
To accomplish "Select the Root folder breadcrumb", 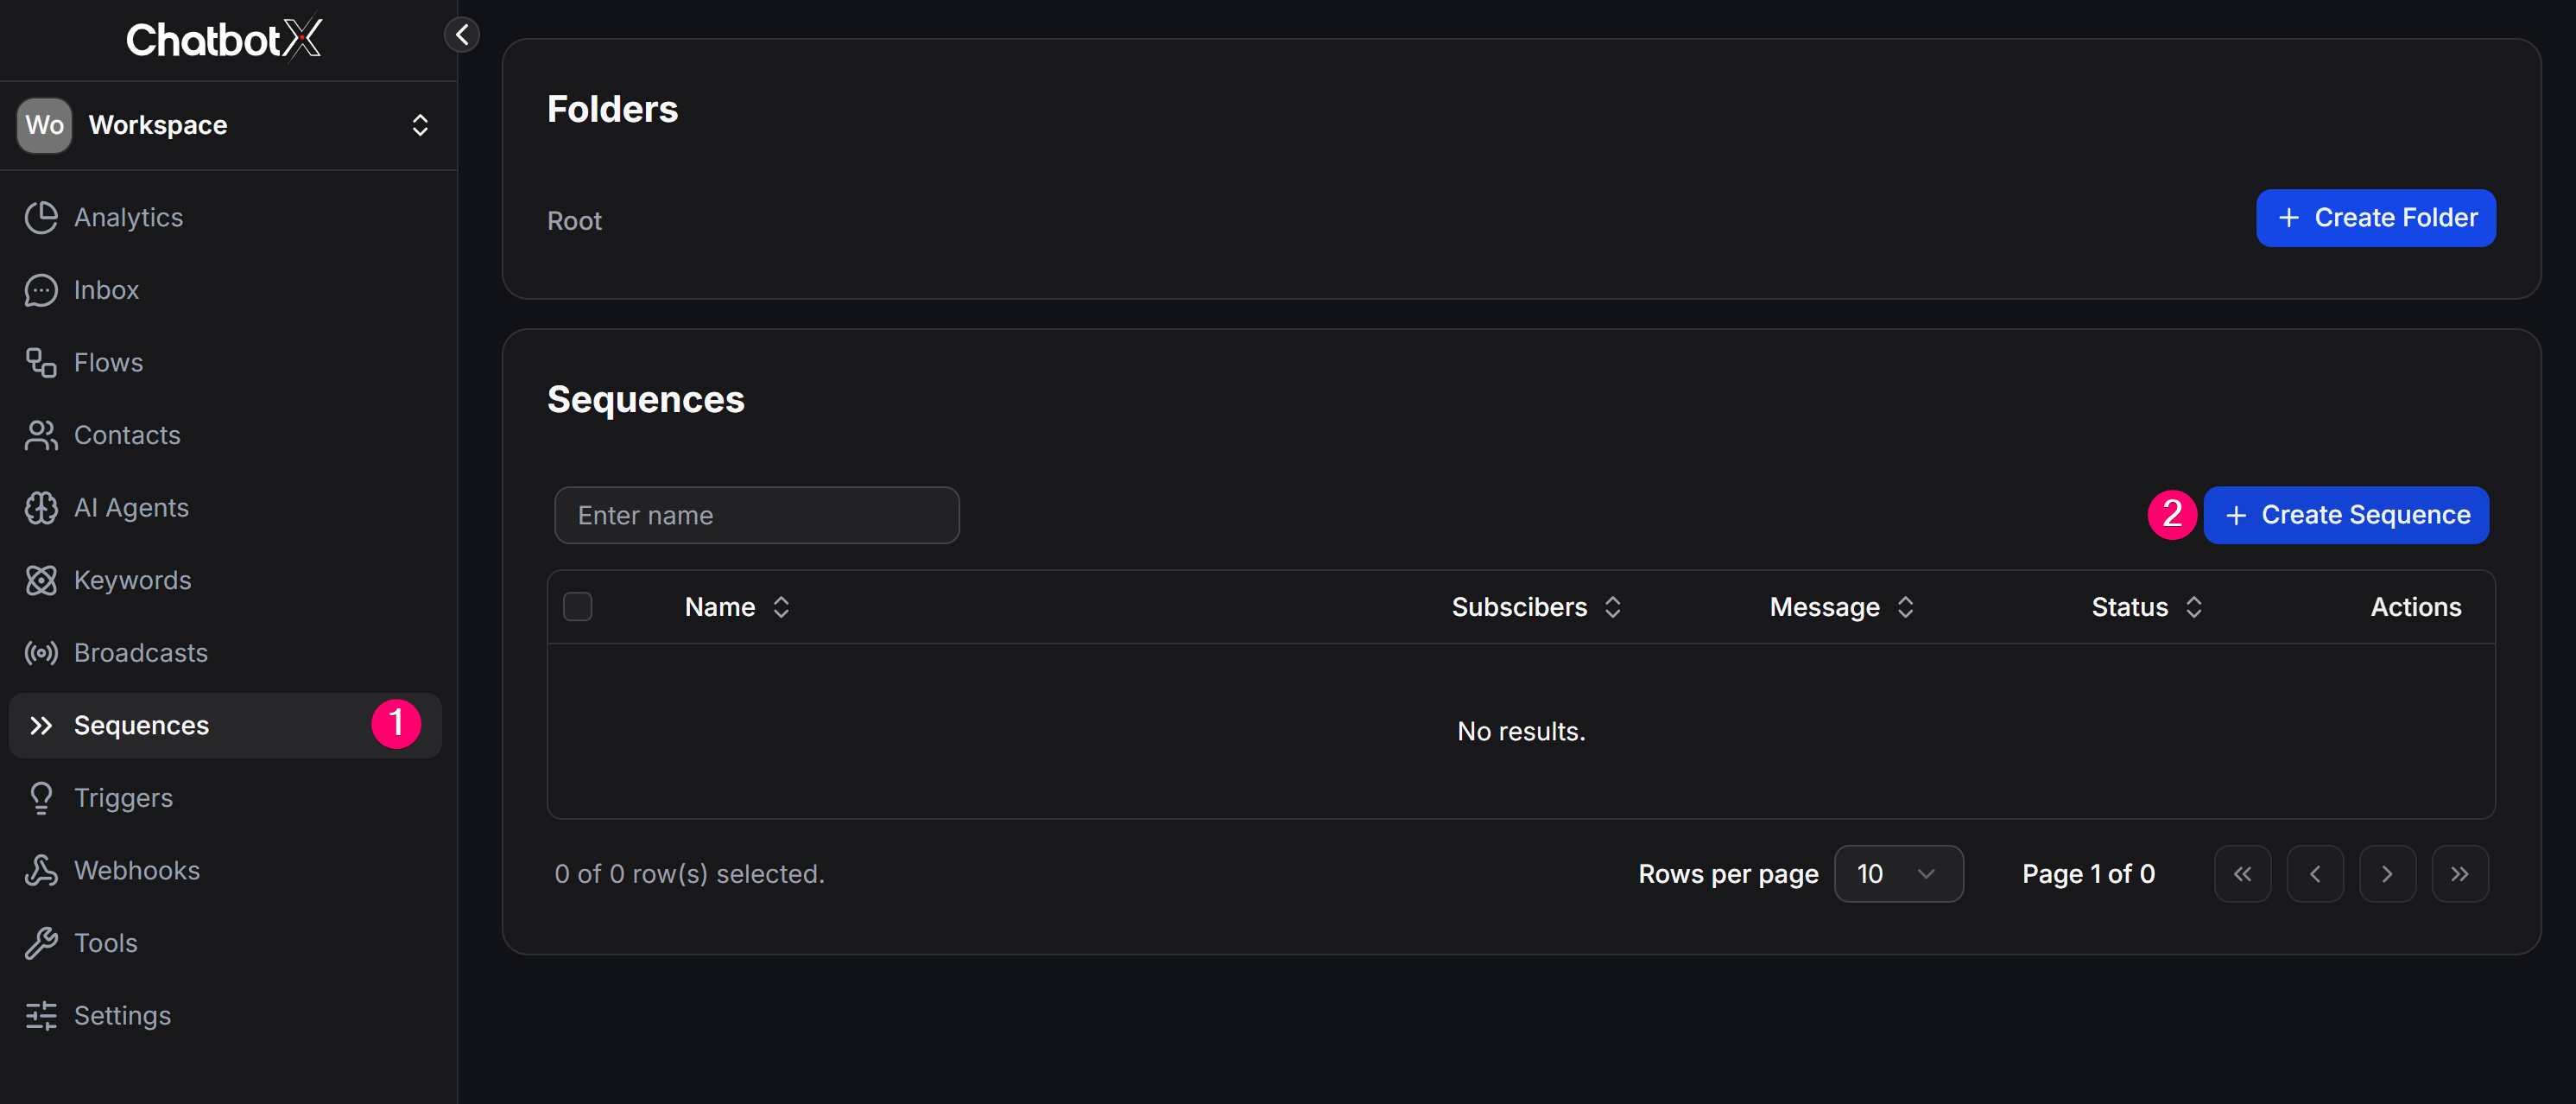I will pyautogui.click(x=574, y=221).
